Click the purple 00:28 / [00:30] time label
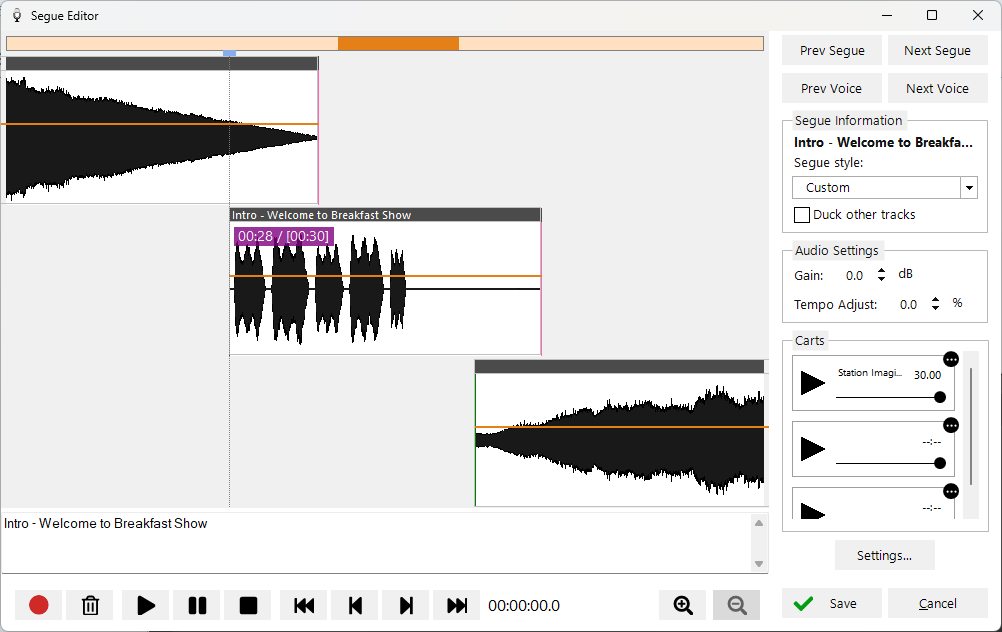 [283, 236]
